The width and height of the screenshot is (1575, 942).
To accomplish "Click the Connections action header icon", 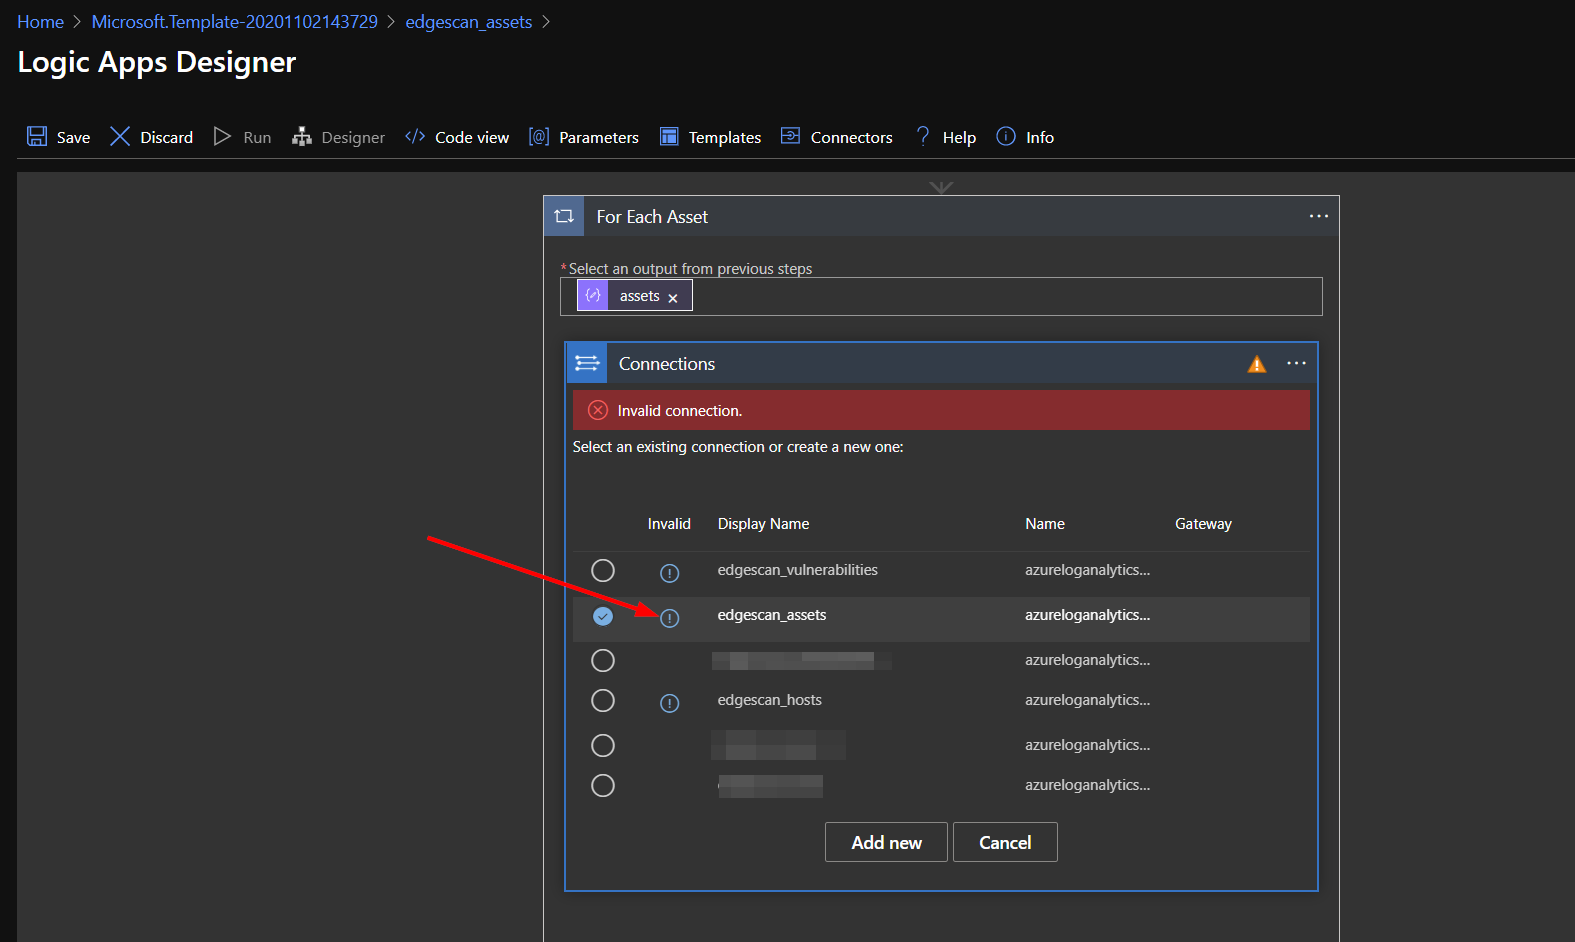I will point(587,363).
